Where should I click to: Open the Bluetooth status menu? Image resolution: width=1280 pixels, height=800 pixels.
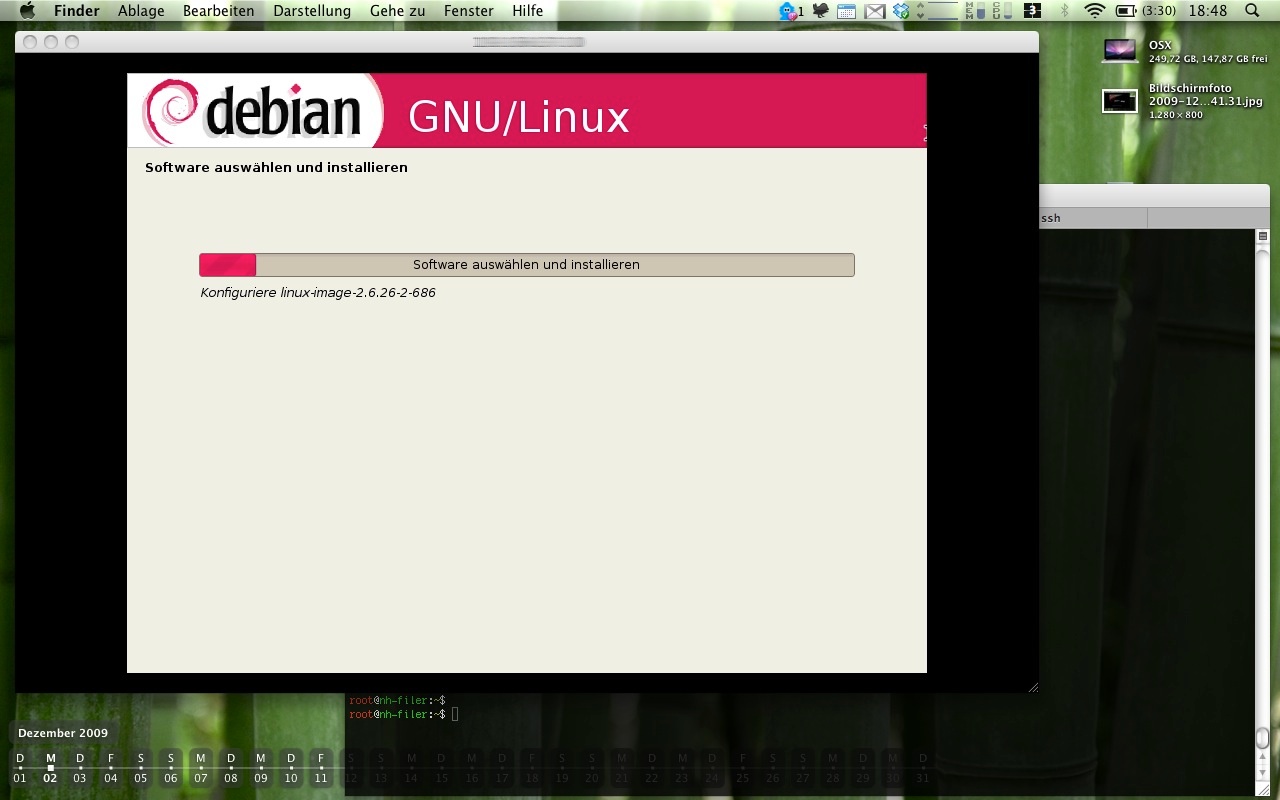click(x=1064, y=11)
